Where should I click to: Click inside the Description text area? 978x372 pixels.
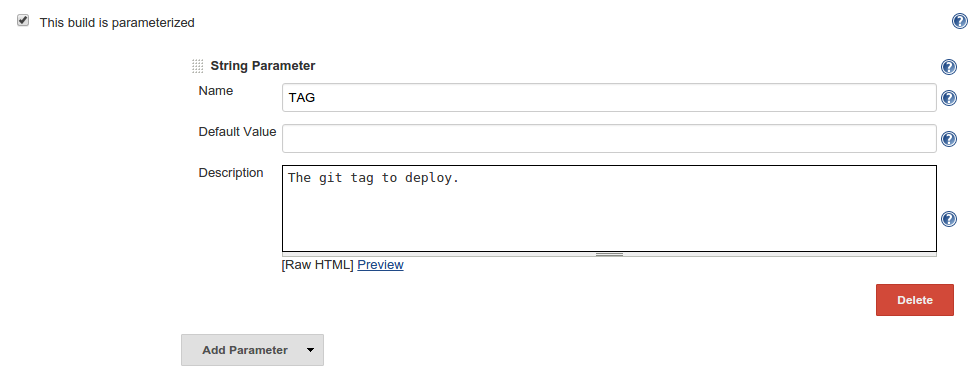point(609,208)
